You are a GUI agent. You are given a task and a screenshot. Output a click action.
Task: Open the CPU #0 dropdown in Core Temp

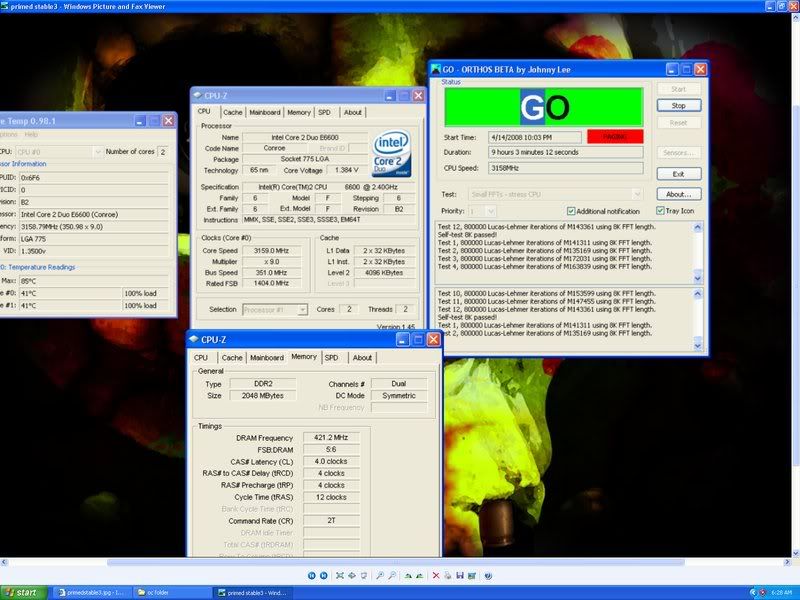(x=97, y=152)
